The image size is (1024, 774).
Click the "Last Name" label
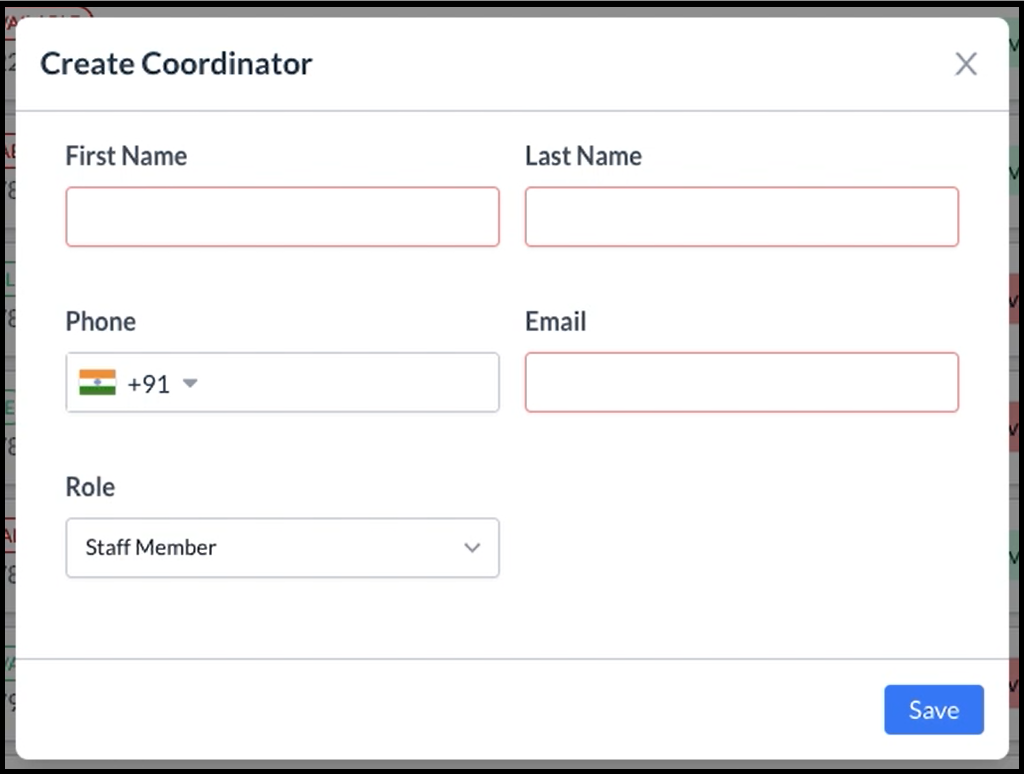coord(583,156)
